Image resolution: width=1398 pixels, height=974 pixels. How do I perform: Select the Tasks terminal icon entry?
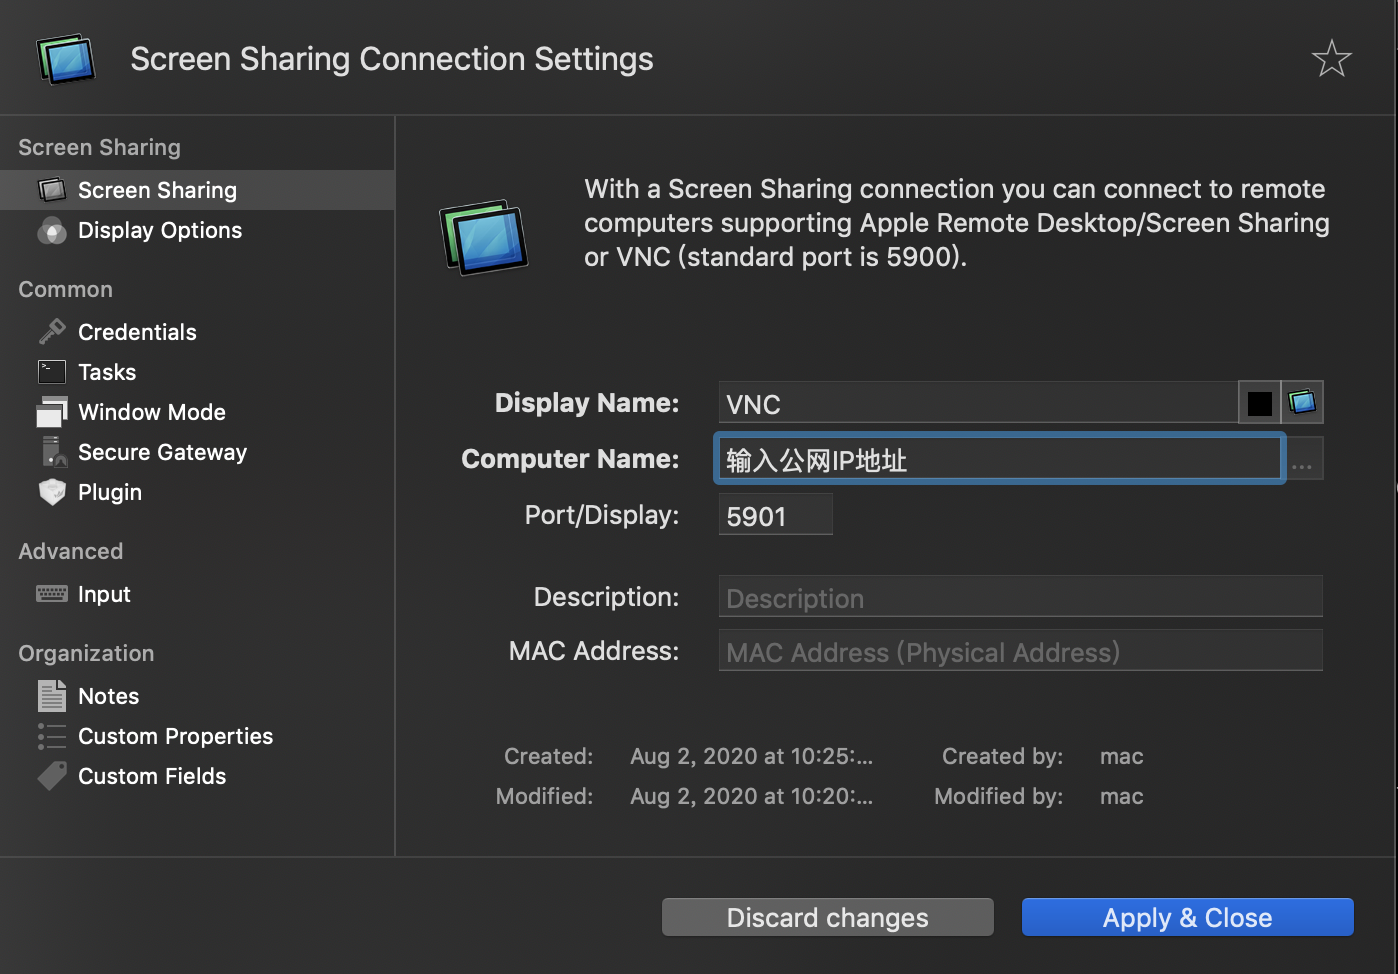tap(52, 372)
